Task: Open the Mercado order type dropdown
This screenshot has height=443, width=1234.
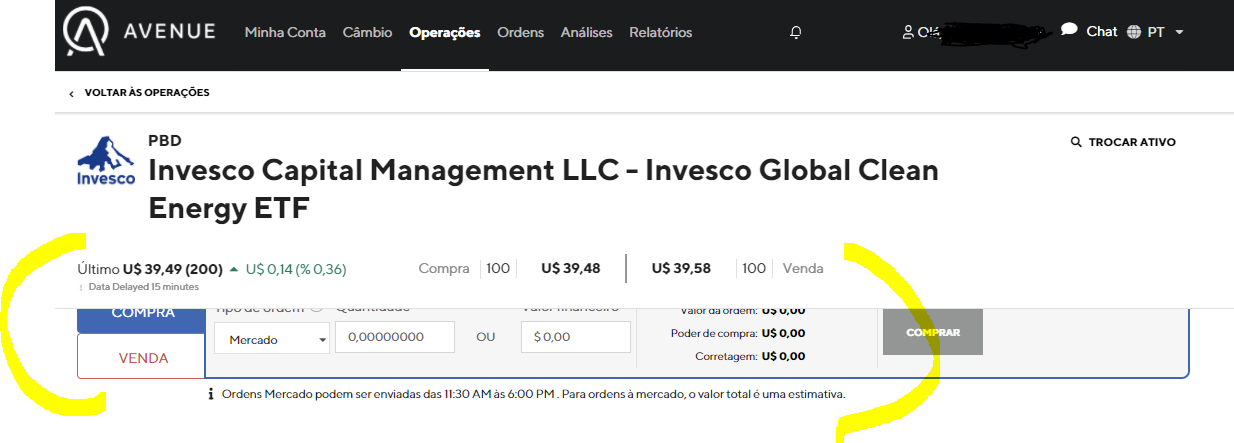Action: tap(272, 339)
